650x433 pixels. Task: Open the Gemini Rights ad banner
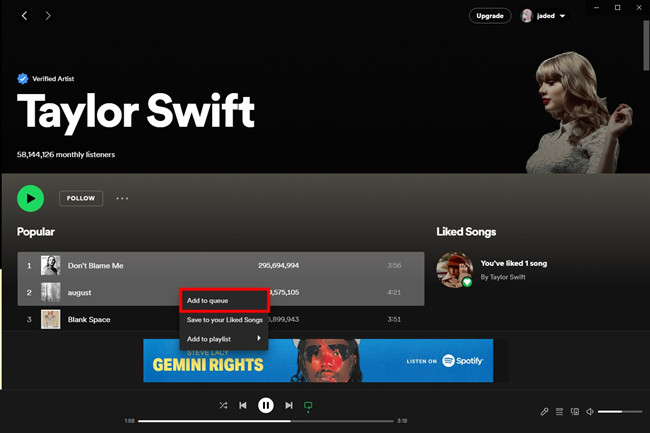click(318, 360)
